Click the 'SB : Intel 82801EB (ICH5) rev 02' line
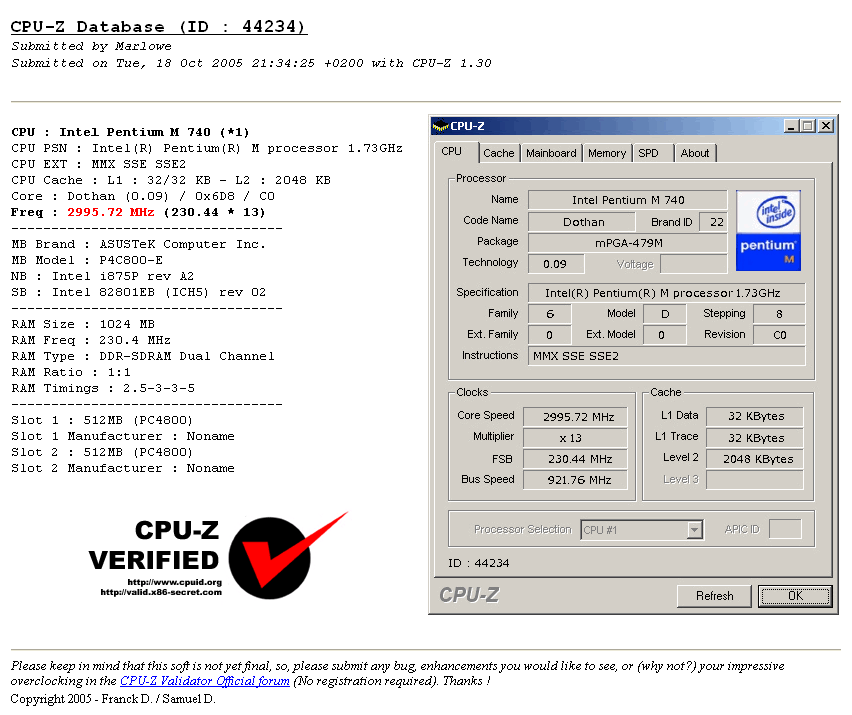Image resolution: width=852 pixels, height=715 pixels. [139, 292]
